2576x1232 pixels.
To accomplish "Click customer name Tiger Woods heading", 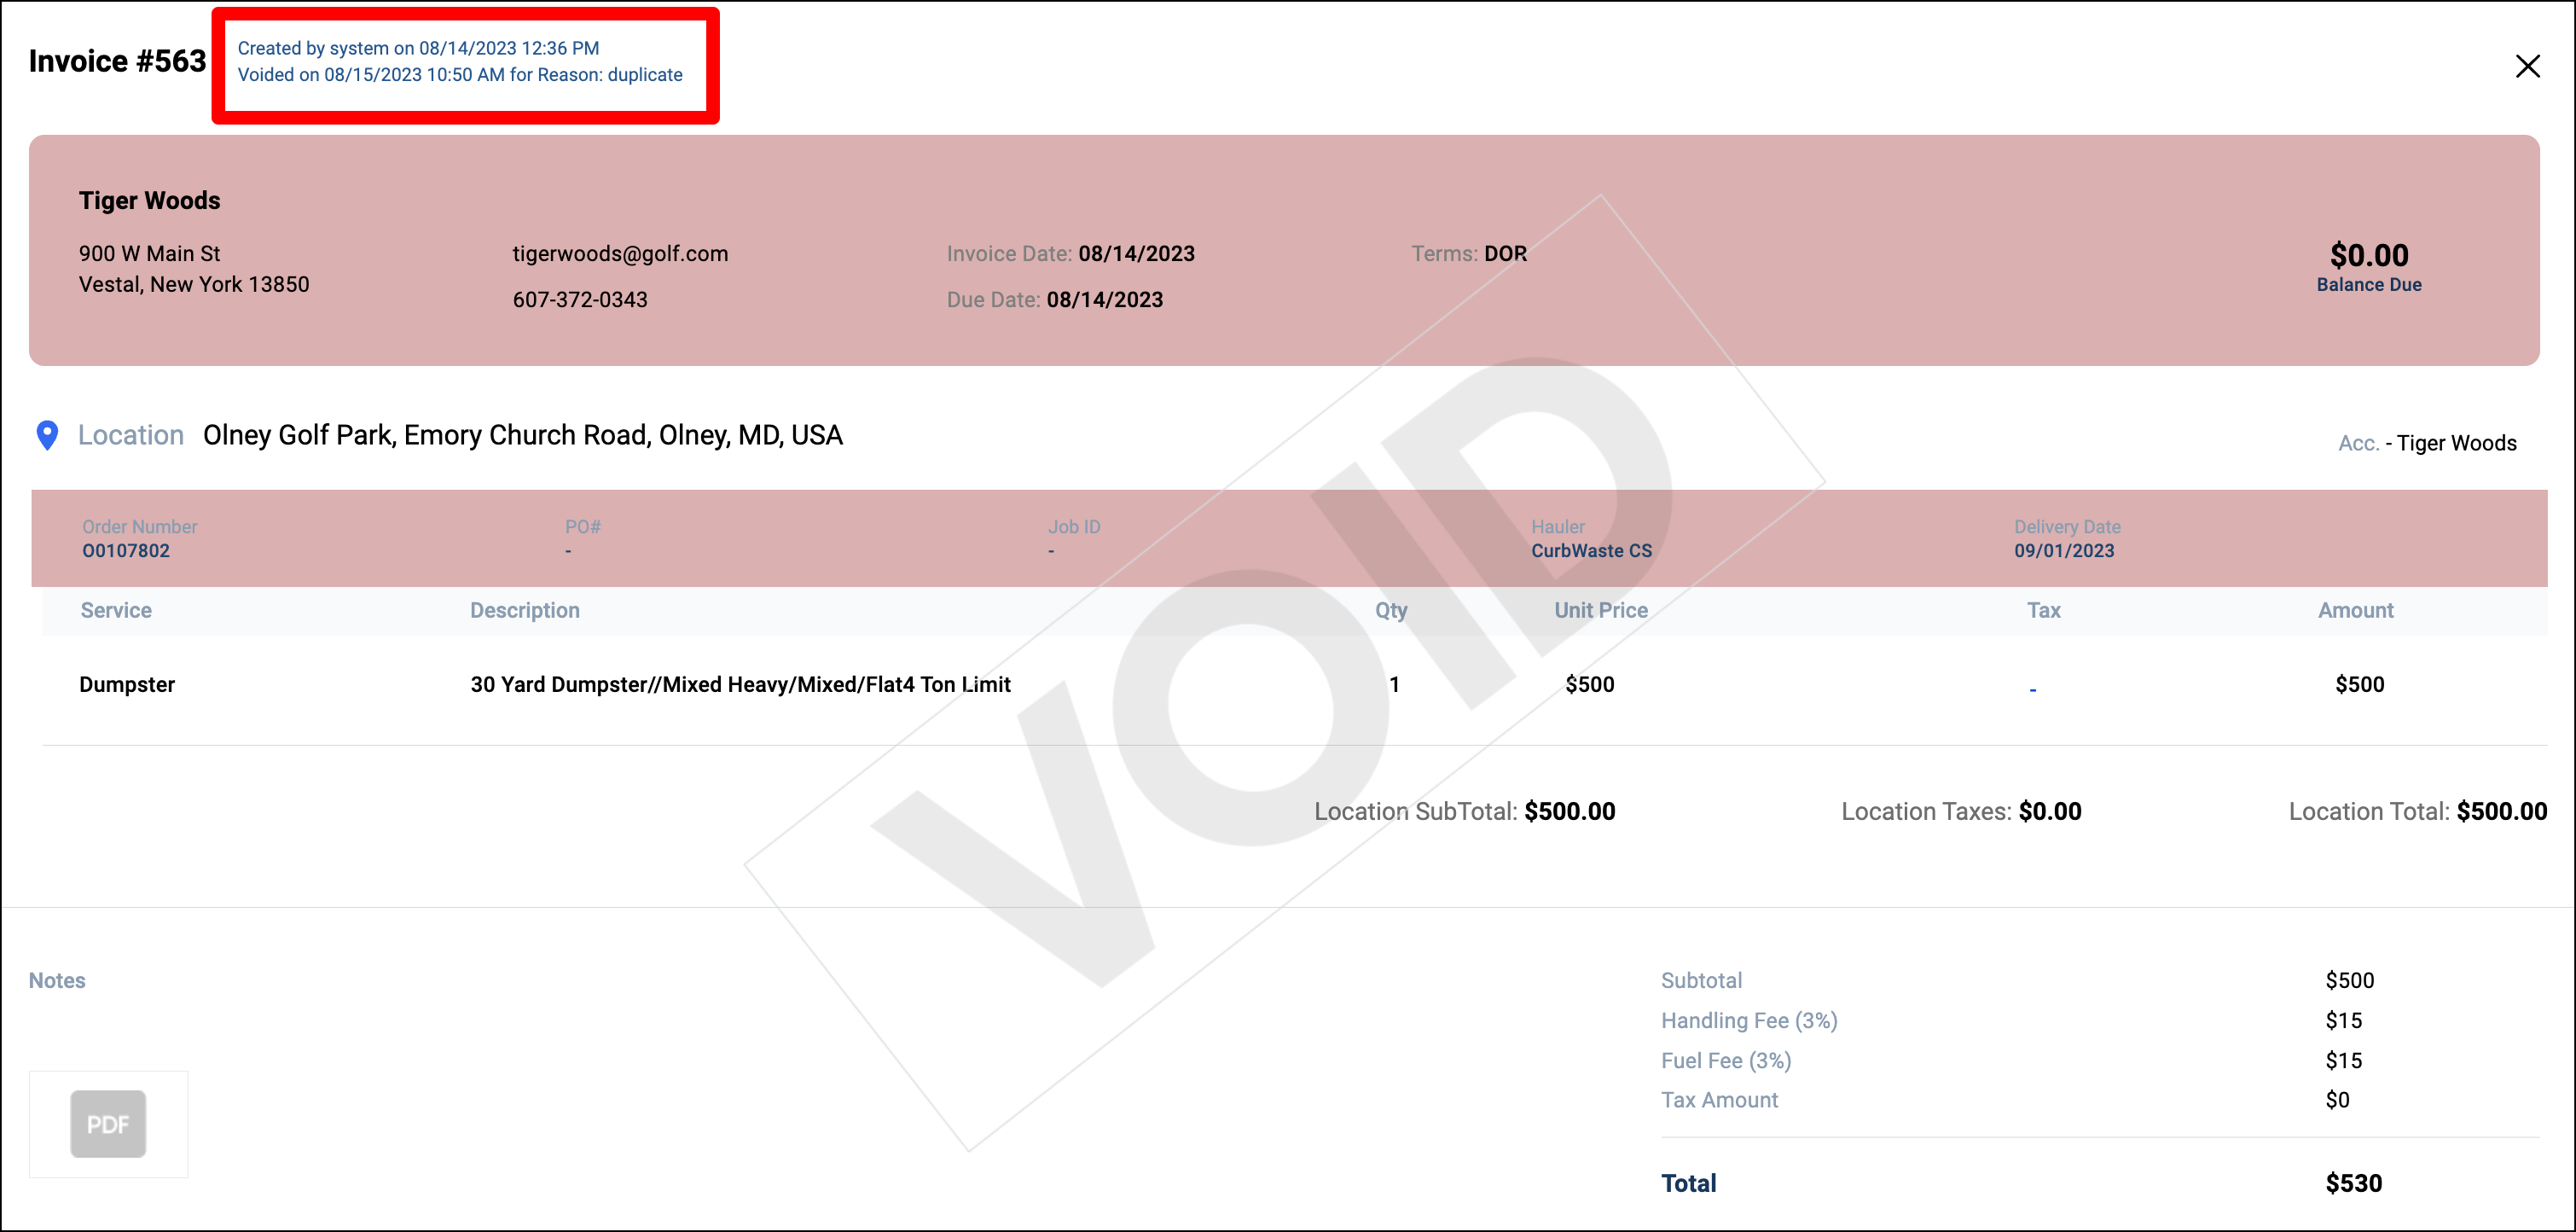I will pos(150,200).
